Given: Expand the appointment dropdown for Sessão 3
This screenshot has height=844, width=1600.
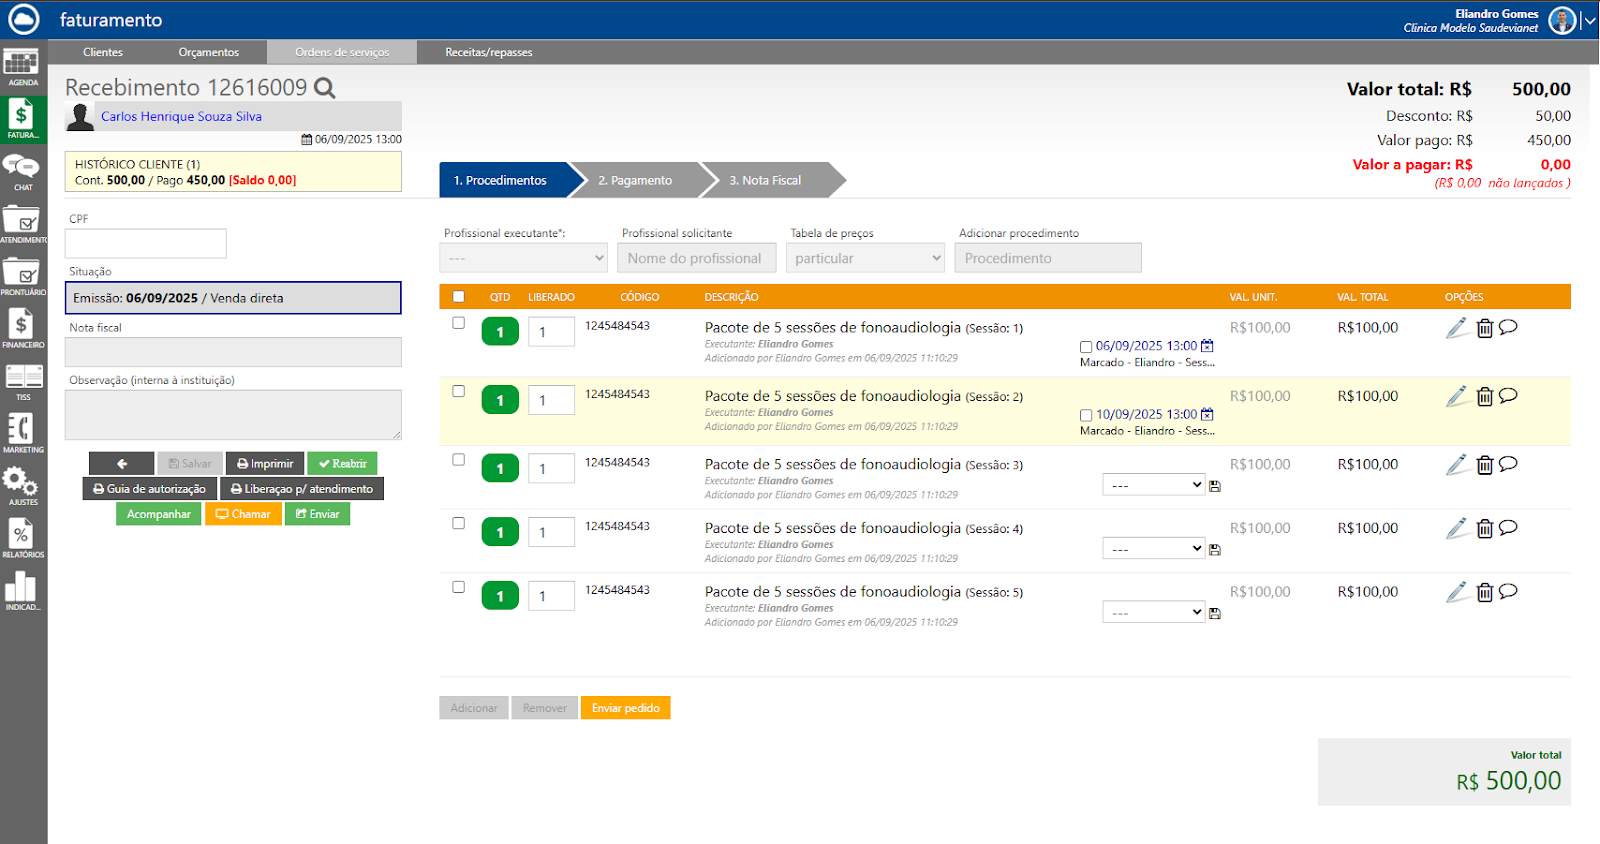Looking at the screenshot, I should point(1154,485).
